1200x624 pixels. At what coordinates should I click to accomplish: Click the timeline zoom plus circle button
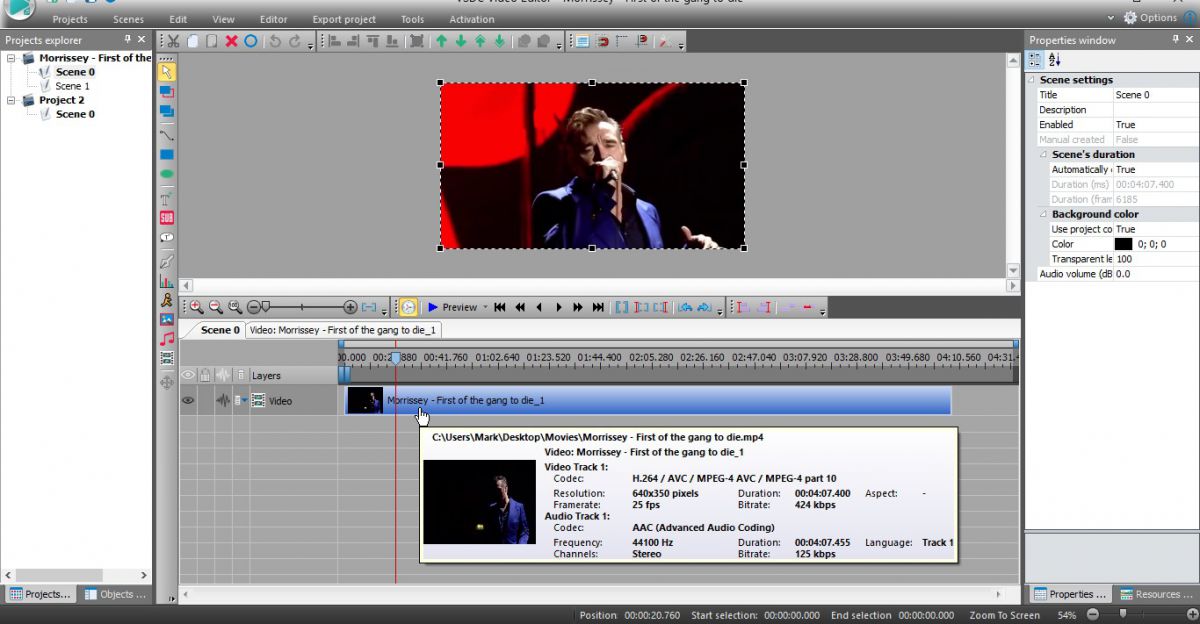(x=350, y=307)
